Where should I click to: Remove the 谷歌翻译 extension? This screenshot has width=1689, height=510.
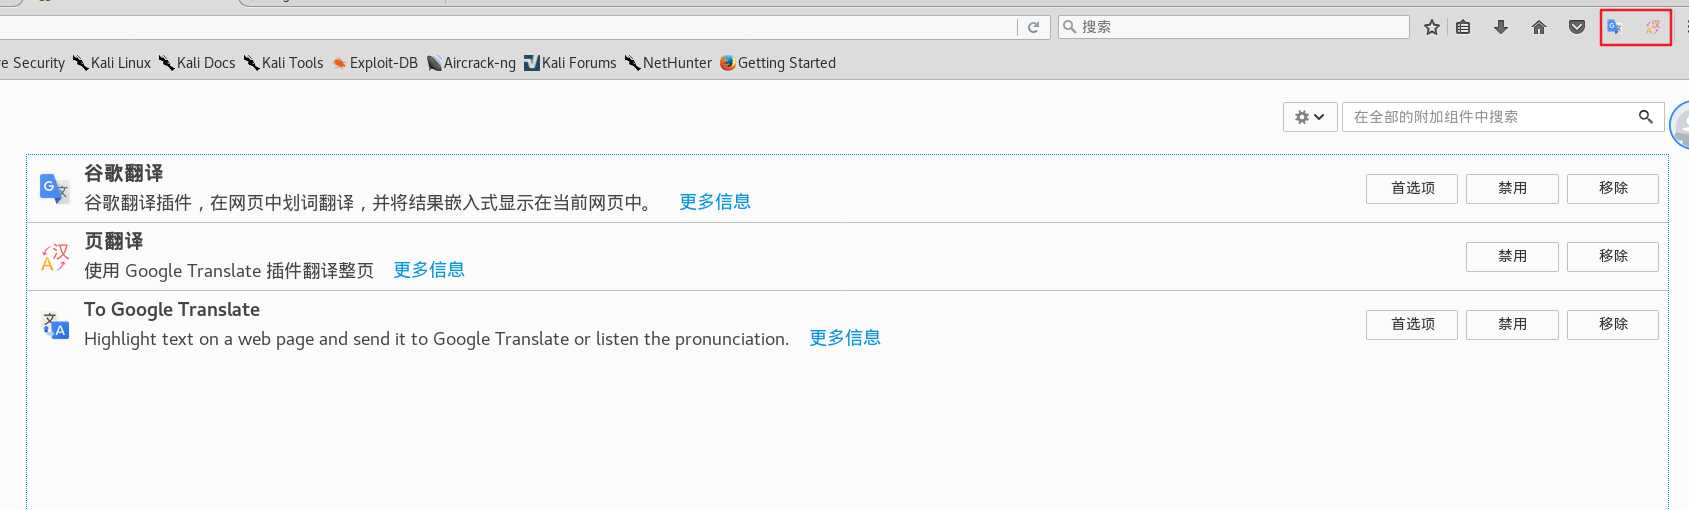point(1613,188)
